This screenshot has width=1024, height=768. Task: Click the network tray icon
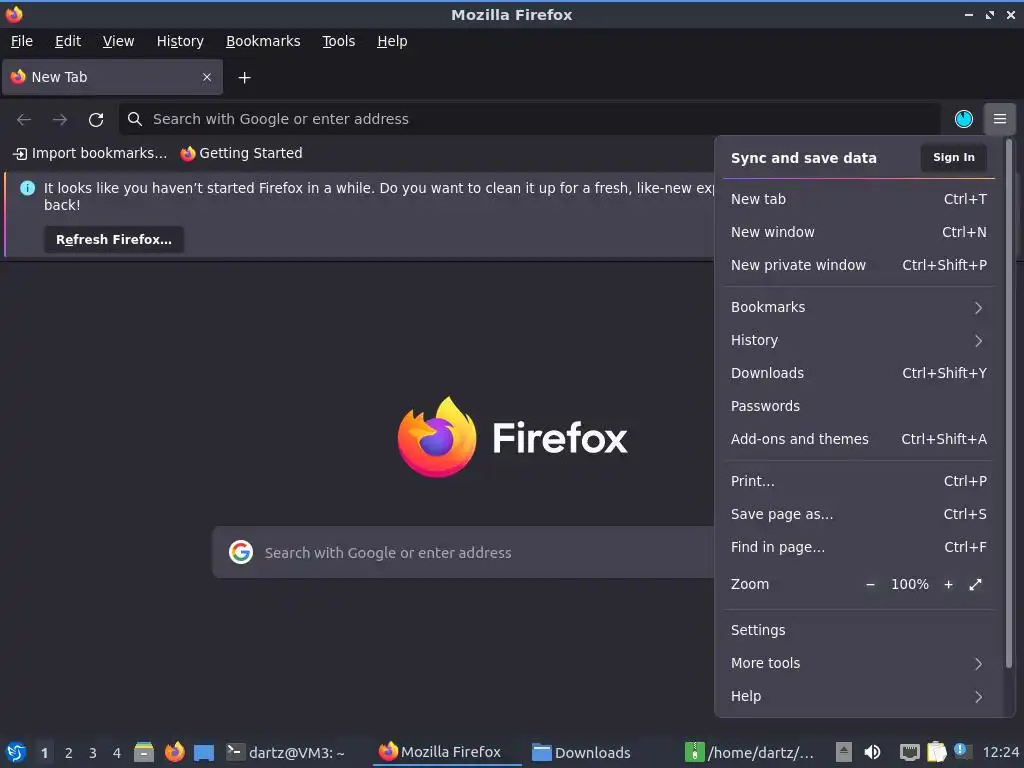pyautogui.click(x=909, y=752)
